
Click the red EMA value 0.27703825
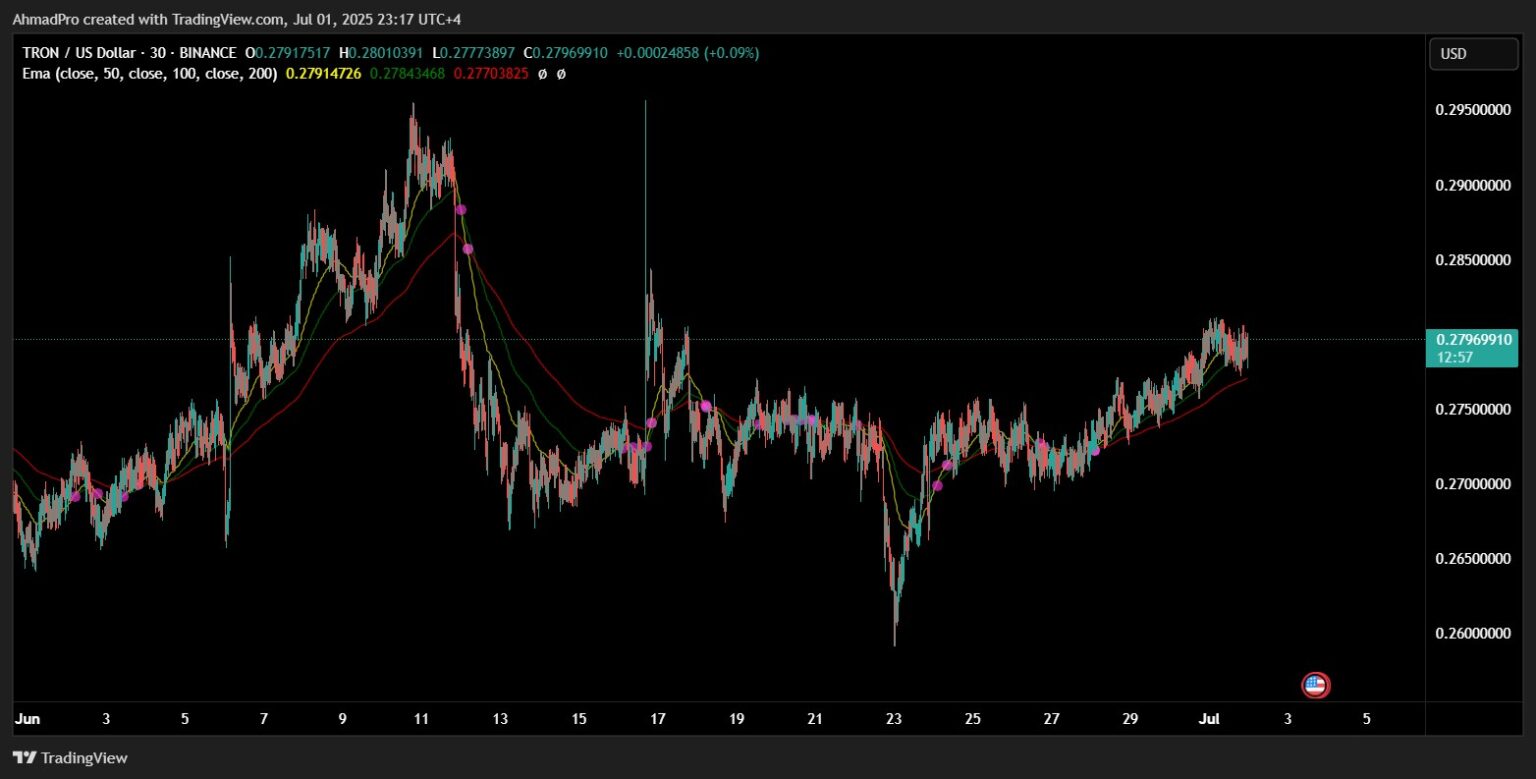(x=489, y=73)
